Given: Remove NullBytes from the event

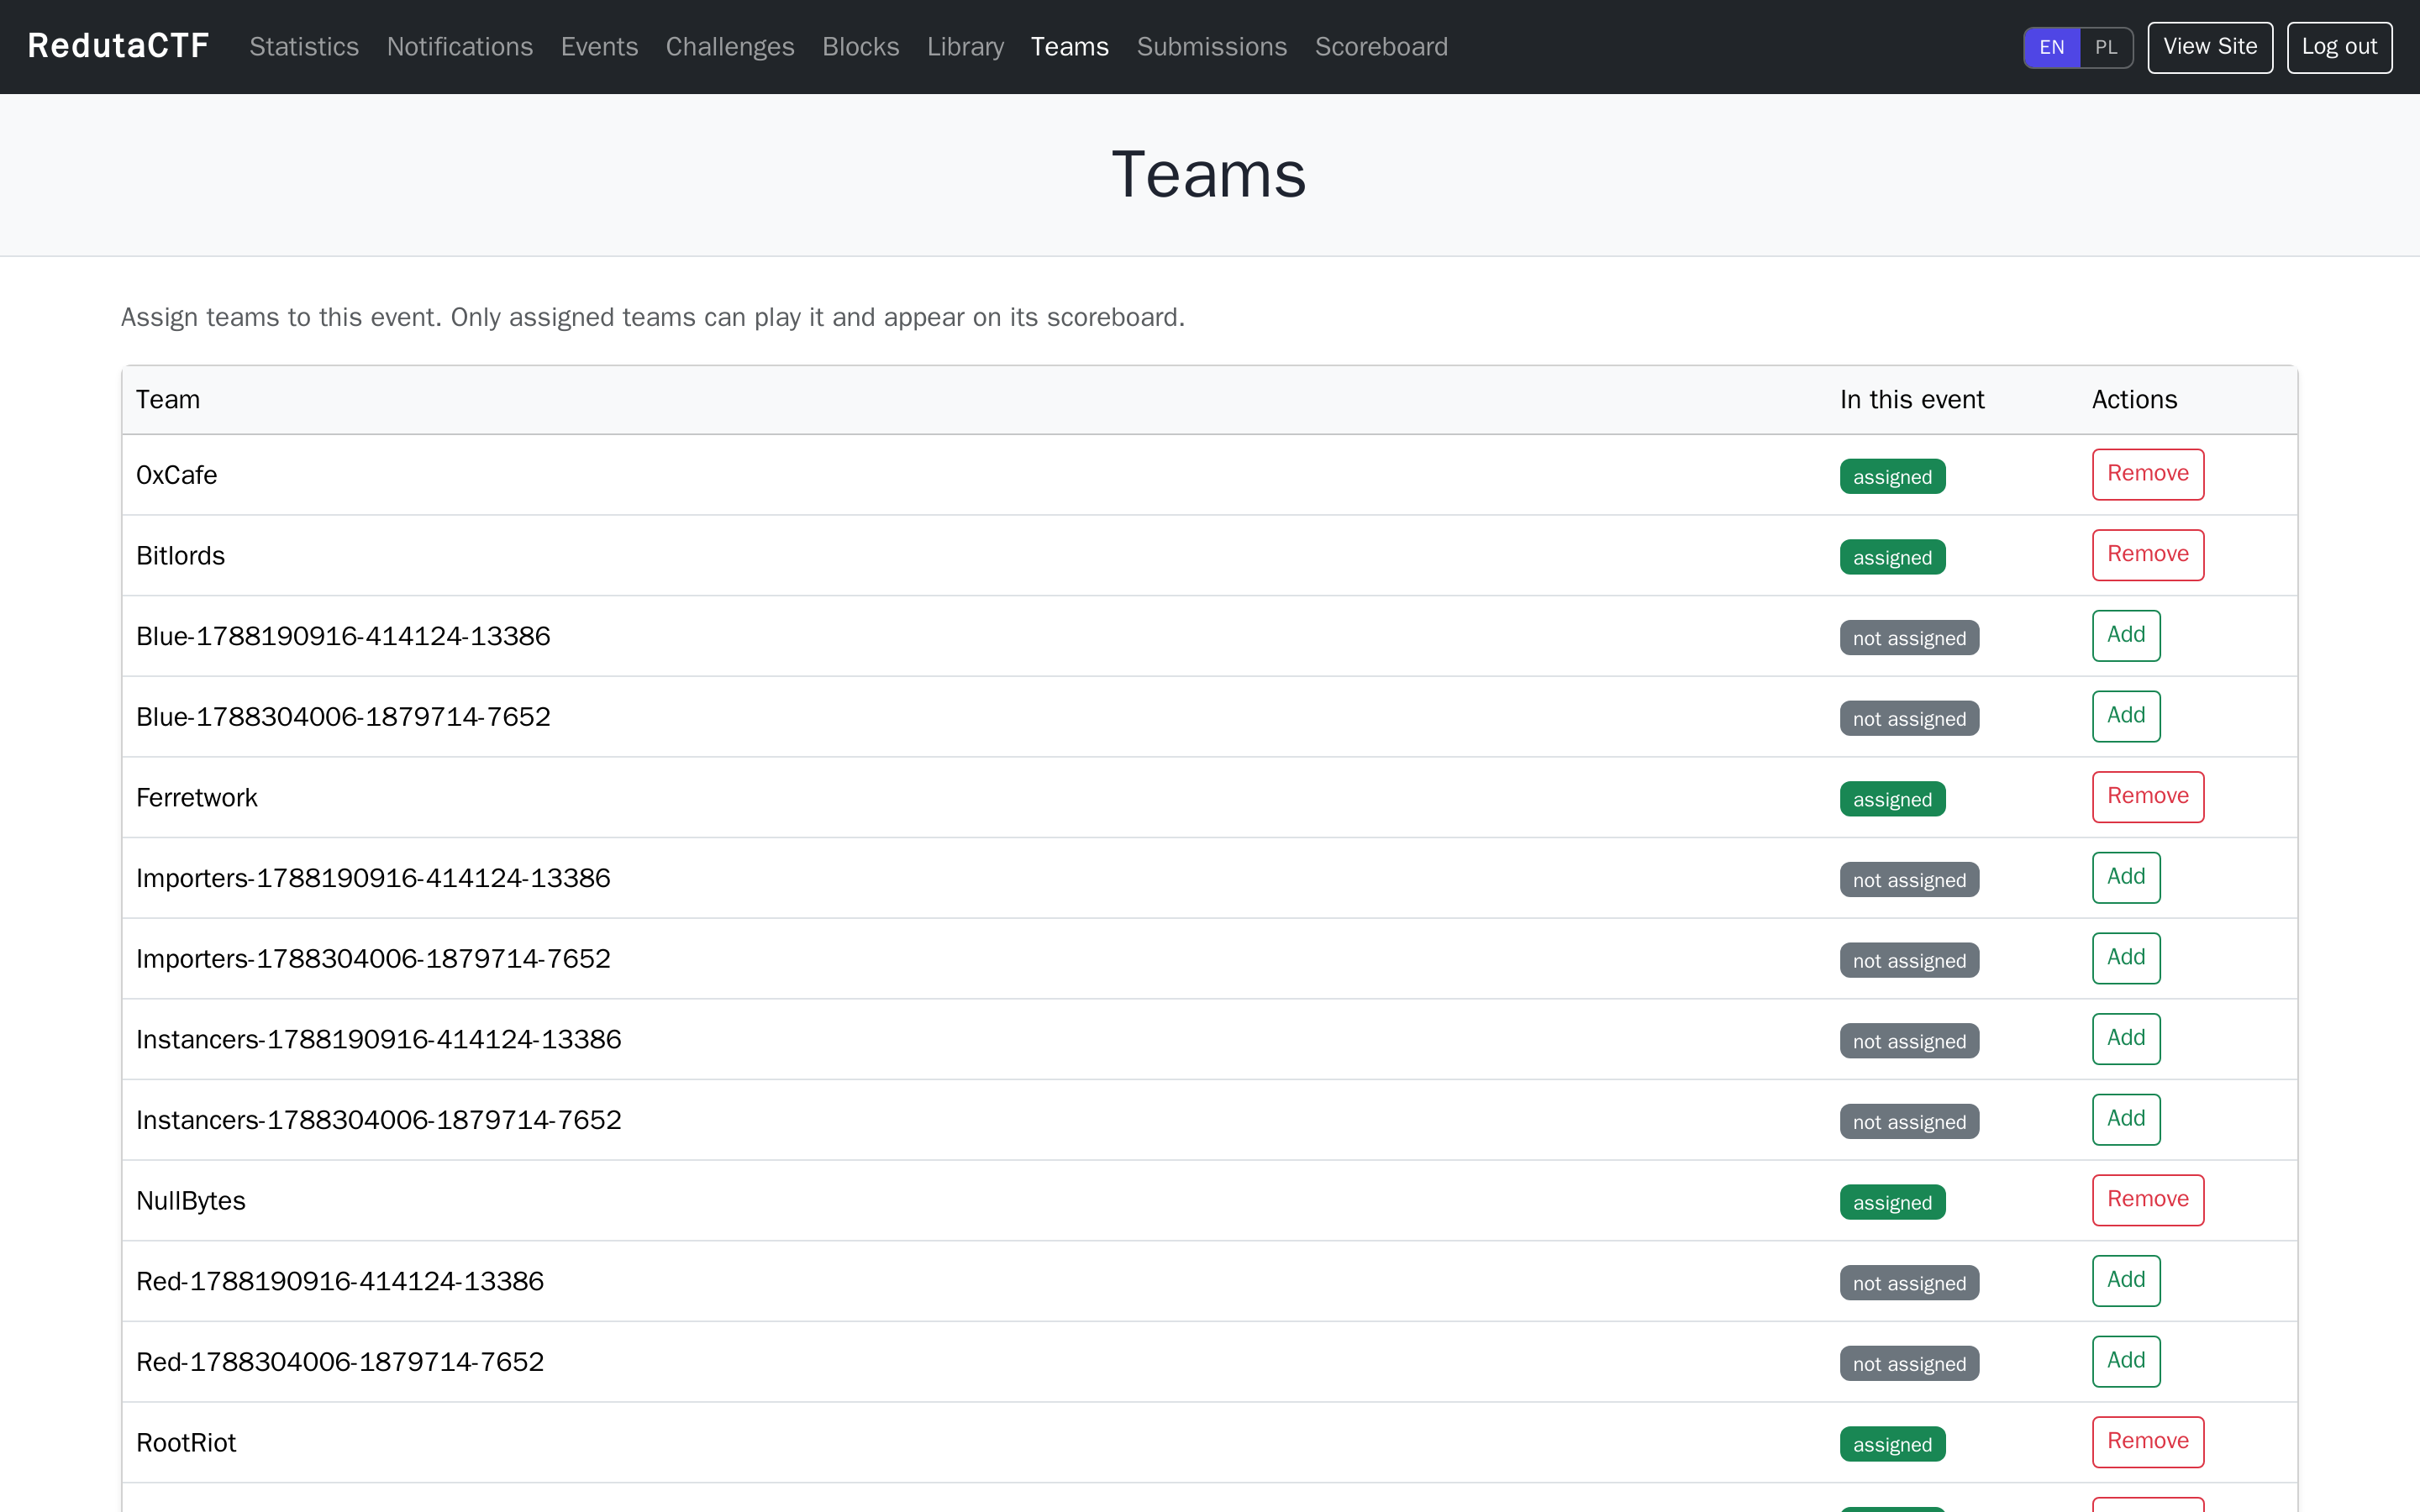Looking at the screenshot, I should [x=2148, y=1200].
